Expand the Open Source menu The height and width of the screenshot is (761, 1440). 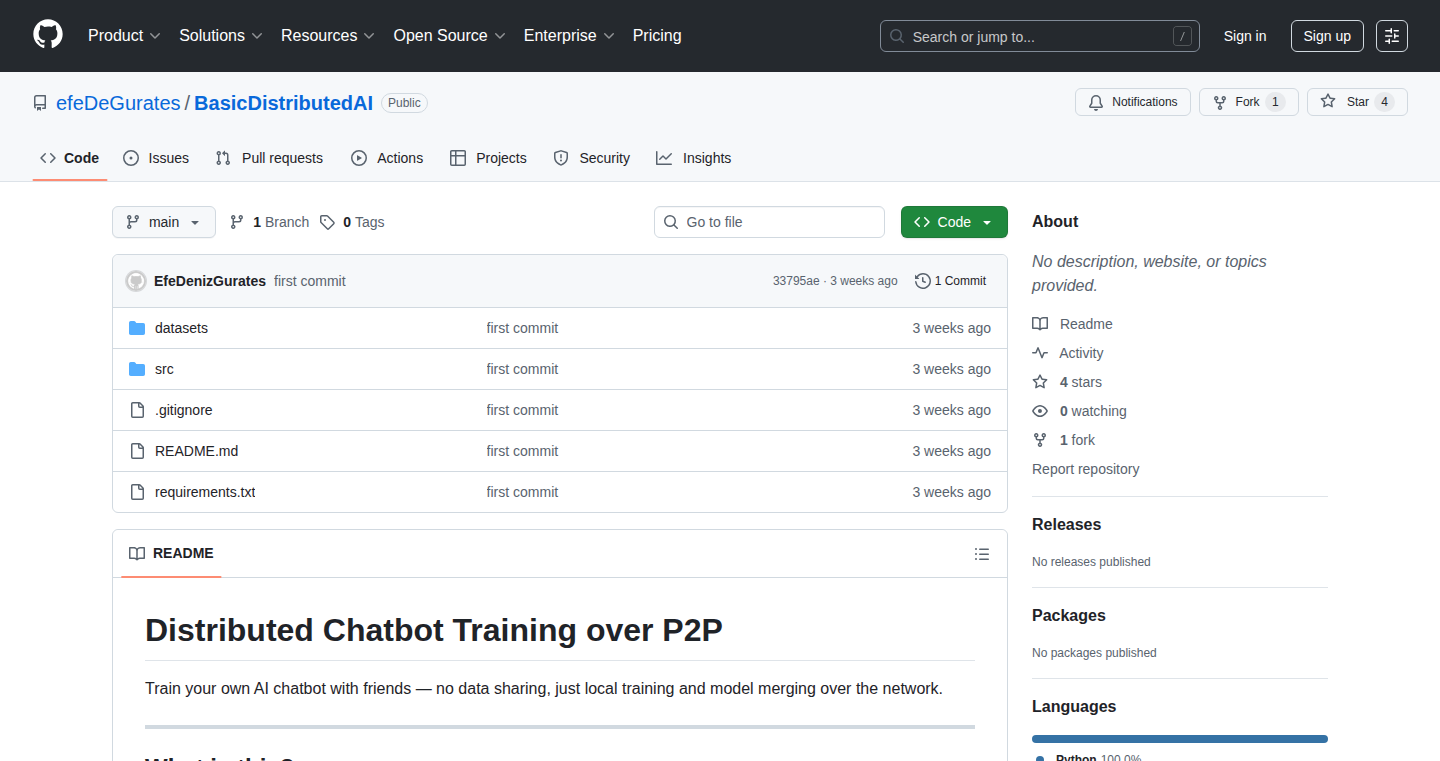[x=450, y=35]
